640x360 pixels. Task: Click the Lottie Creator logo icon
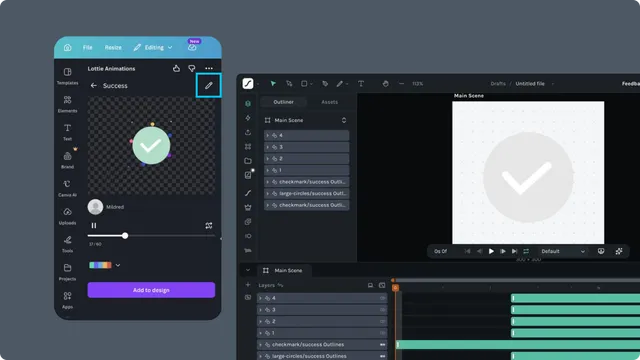pos(248,83)
